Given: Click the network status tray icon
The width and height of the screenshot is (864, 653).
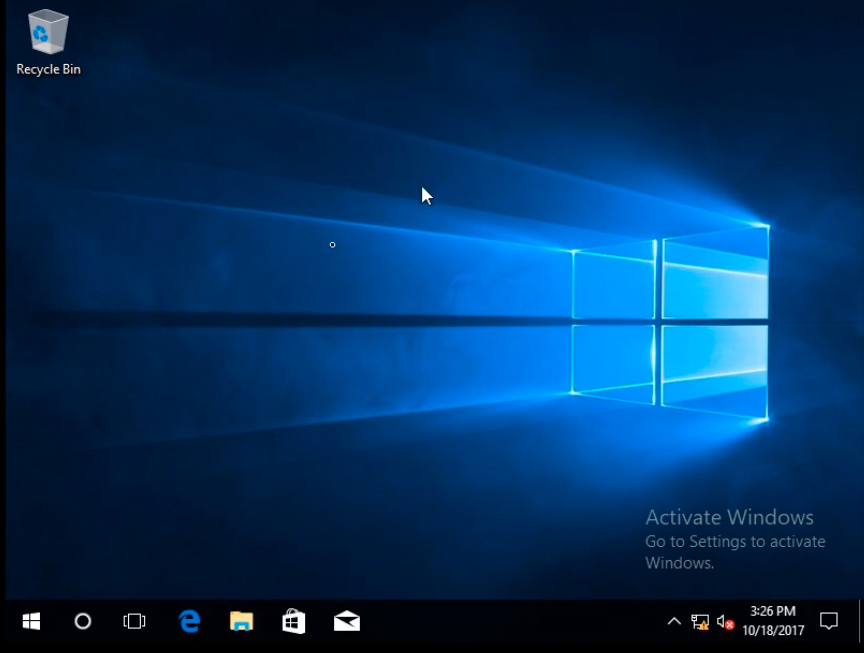Looking at the screenshot, I should [699, 622].
